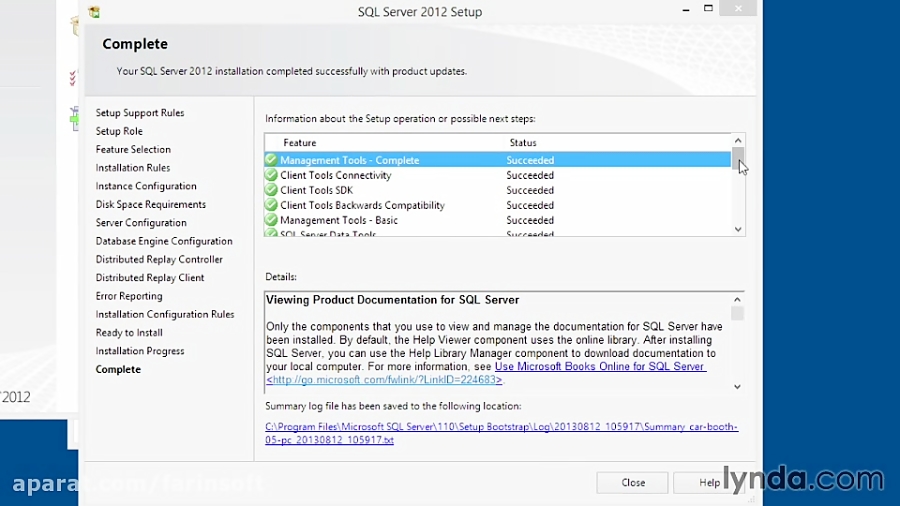Click the feature list scrollbar thumb
Screen dimensions: 900x506
[738, 158]
